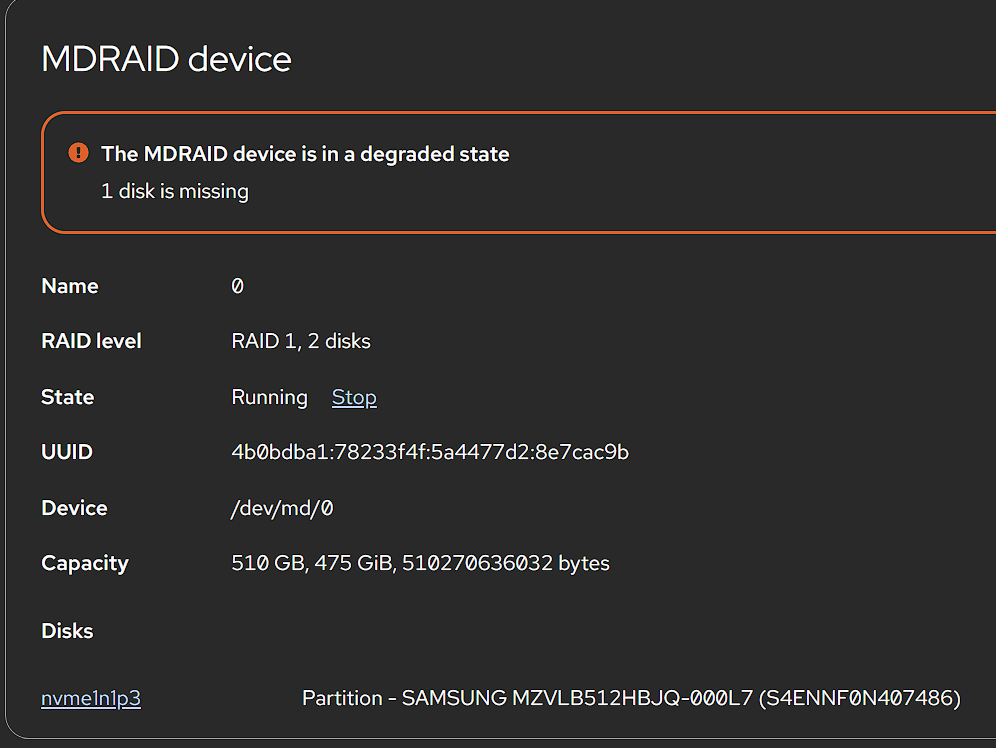This screenshot has height=748, width=996.
Task: Select the degraded state alert title
Action: 305,154
